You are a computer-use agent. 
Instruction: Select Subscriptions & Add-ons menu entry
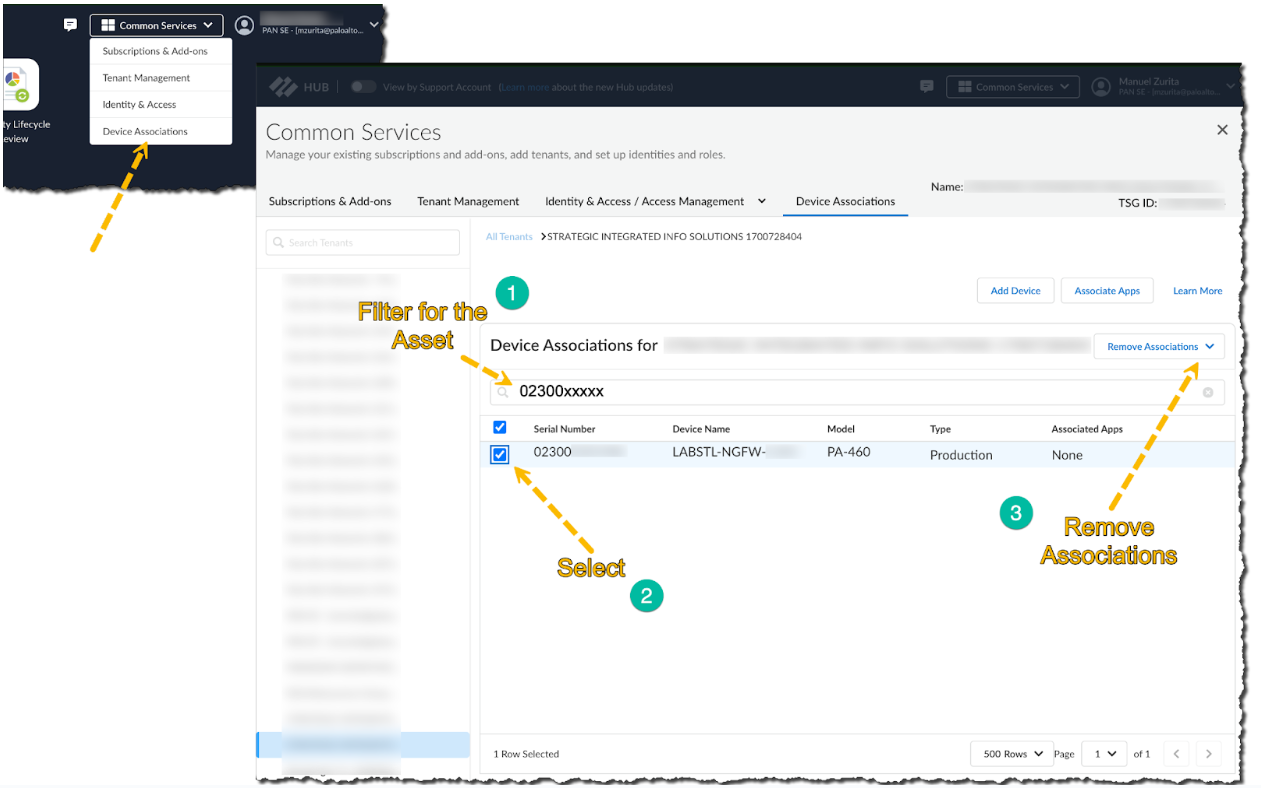click(x=155, y=51)
